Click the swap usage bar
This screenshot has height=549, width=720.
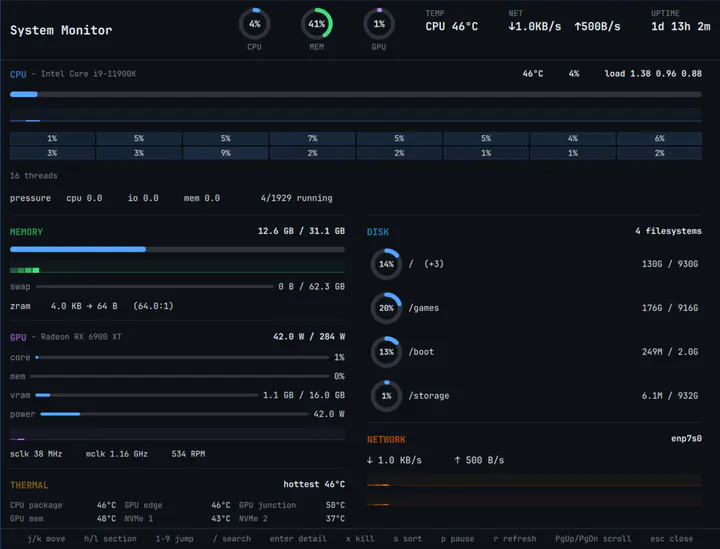pyautogui.click(x=155, y=286)
